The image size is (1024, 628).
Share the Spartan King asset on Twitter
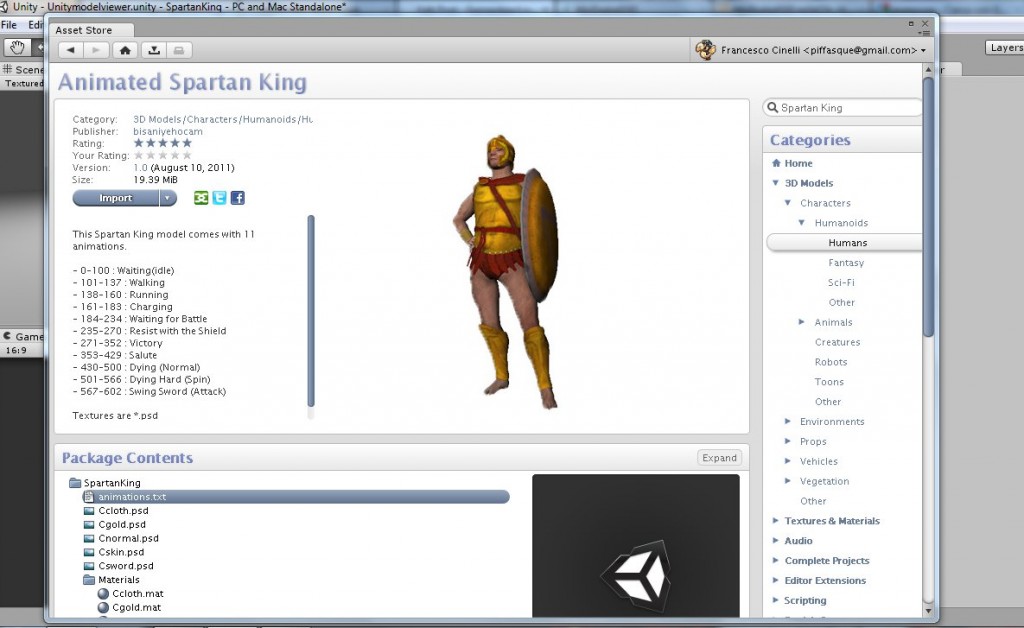point(220,197)
